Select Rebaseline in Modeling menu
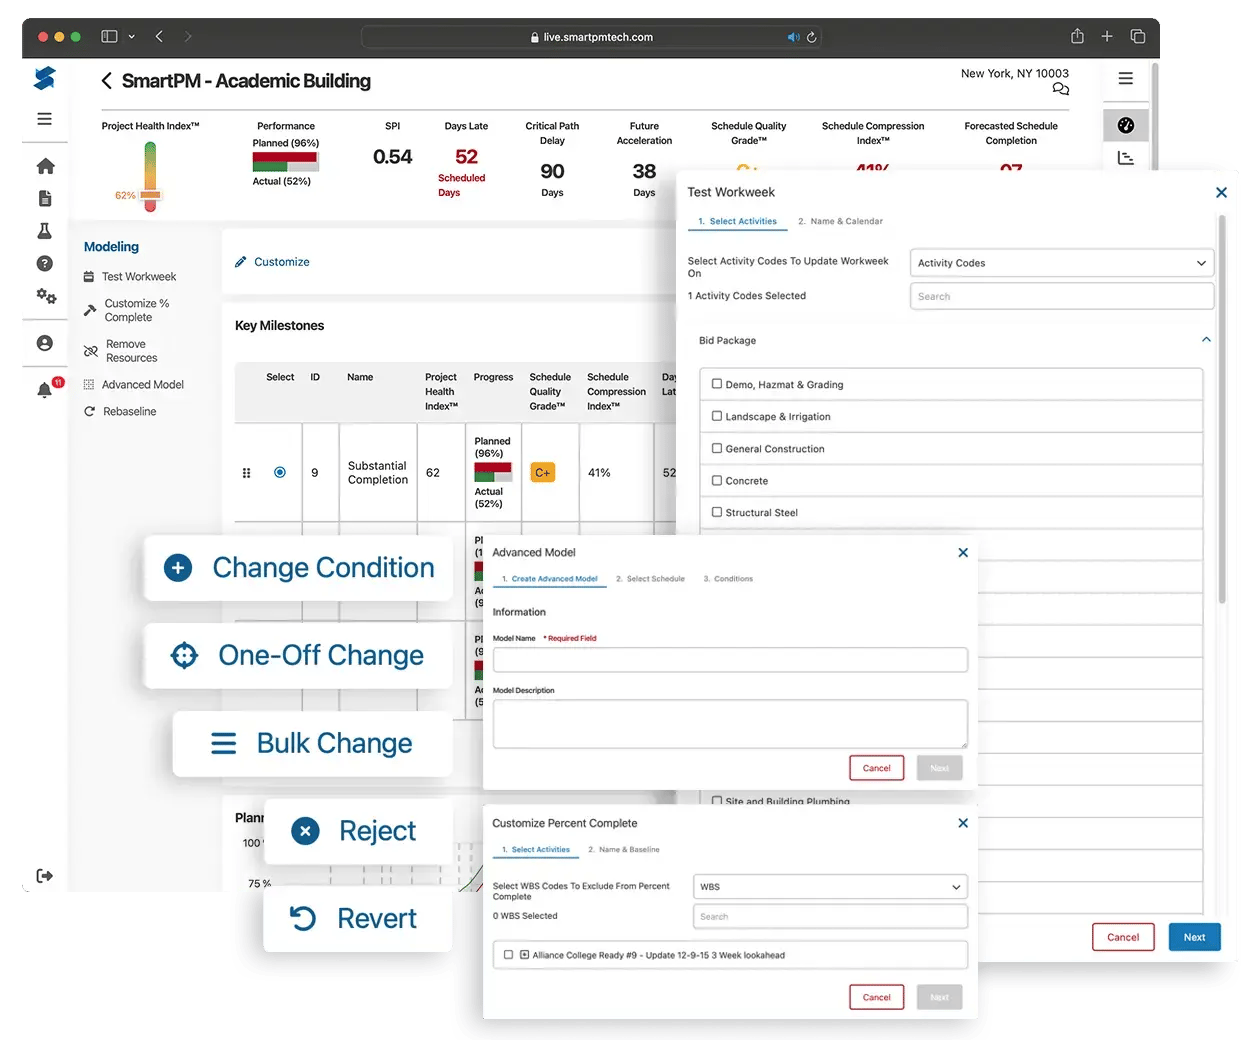Viewport: 1260px width, 1040px height. [x=120, y=412]
